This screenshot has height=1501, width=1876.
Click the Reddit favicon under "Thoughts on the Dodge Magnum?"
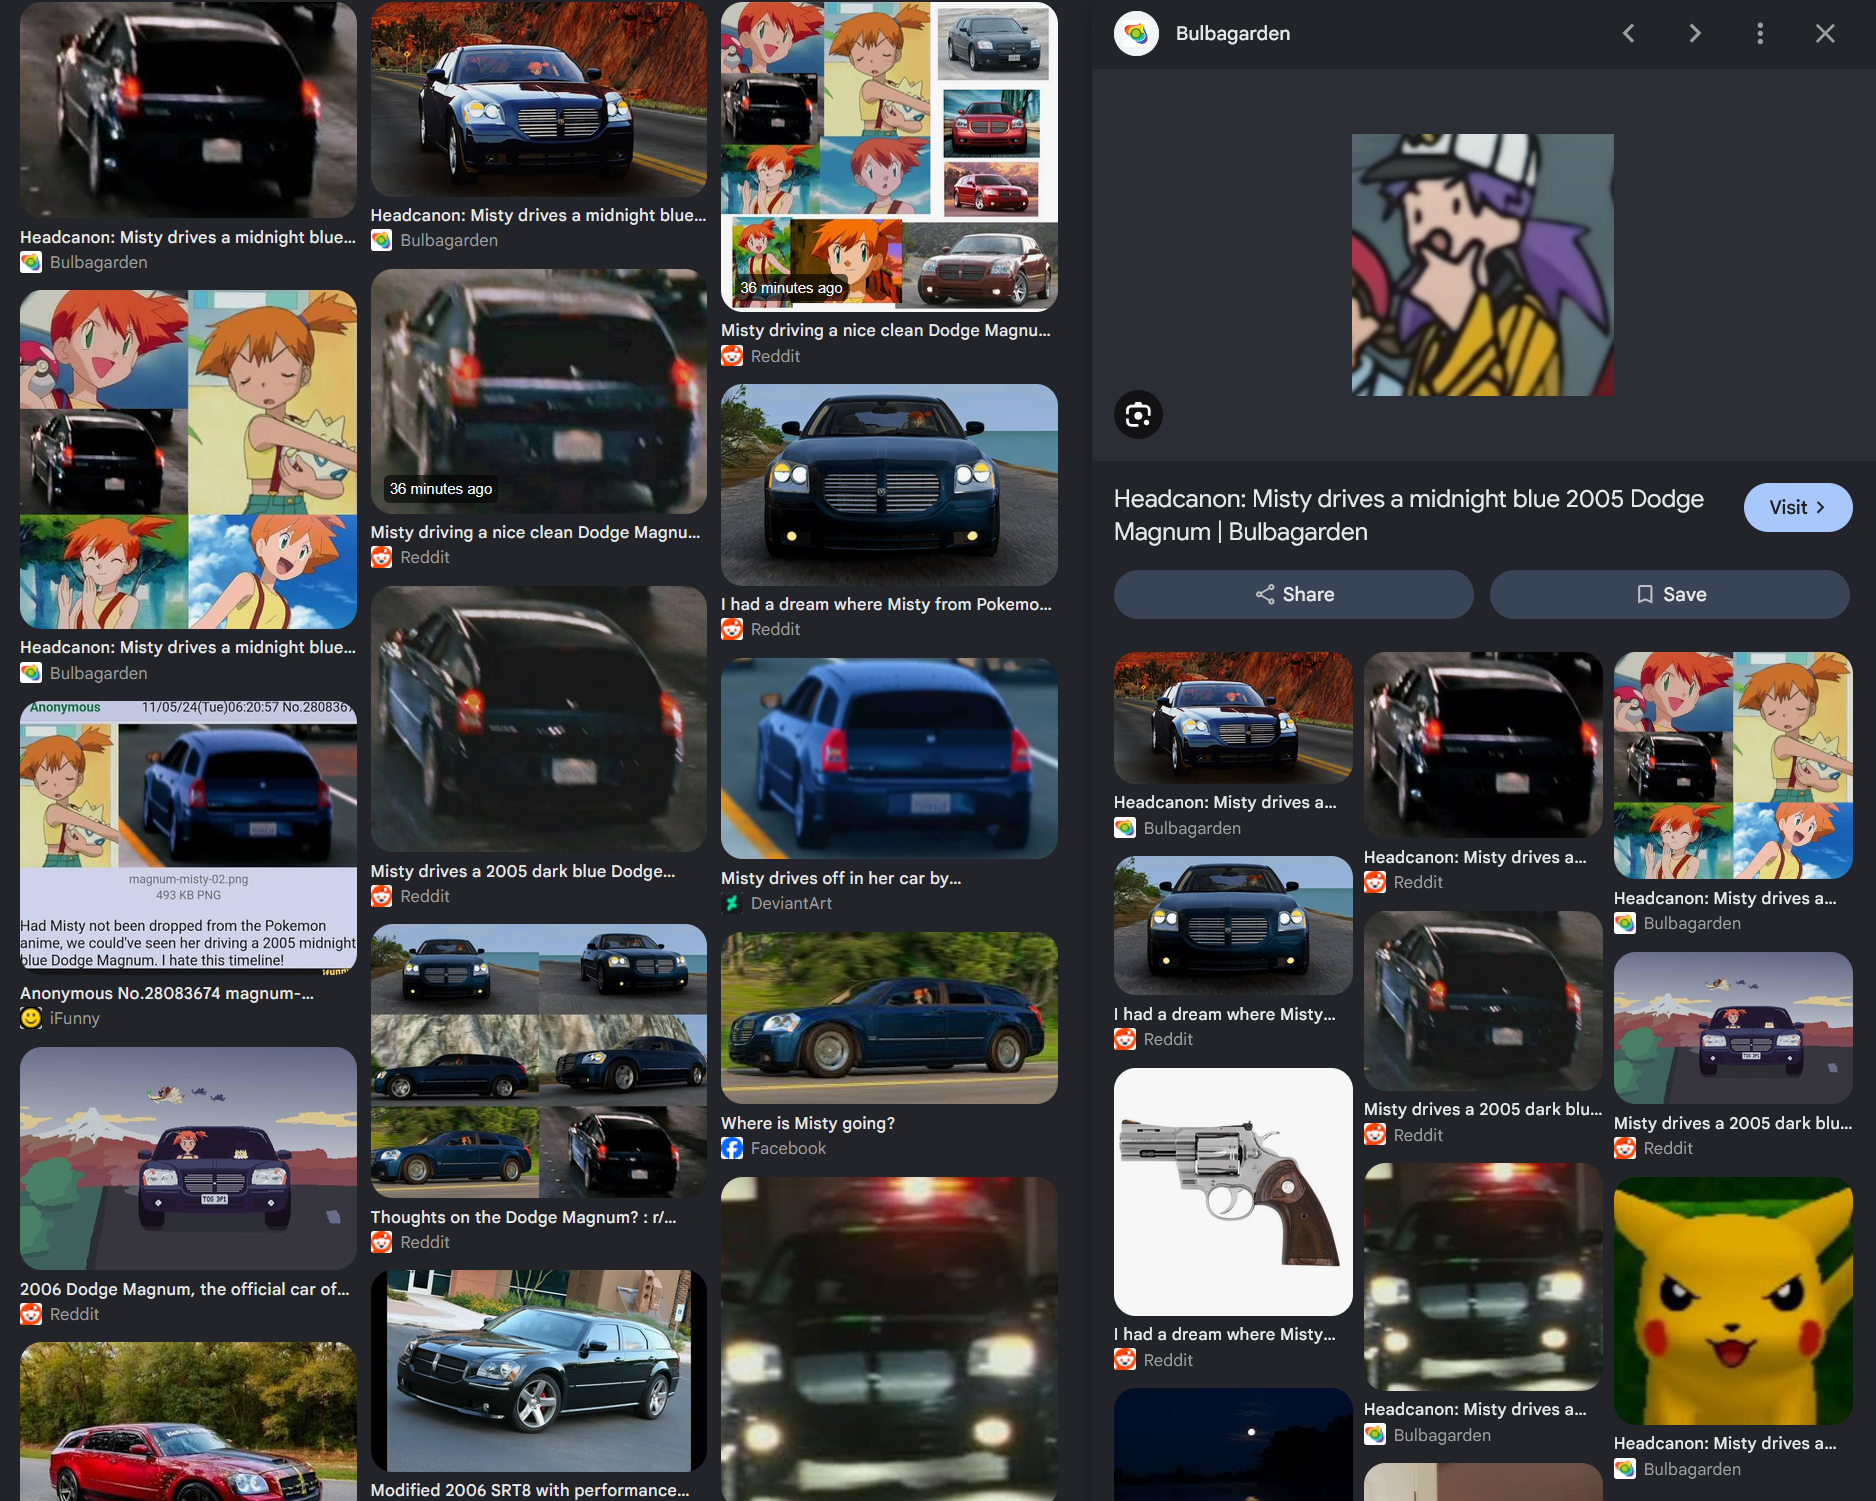[x=382, y=1242]
